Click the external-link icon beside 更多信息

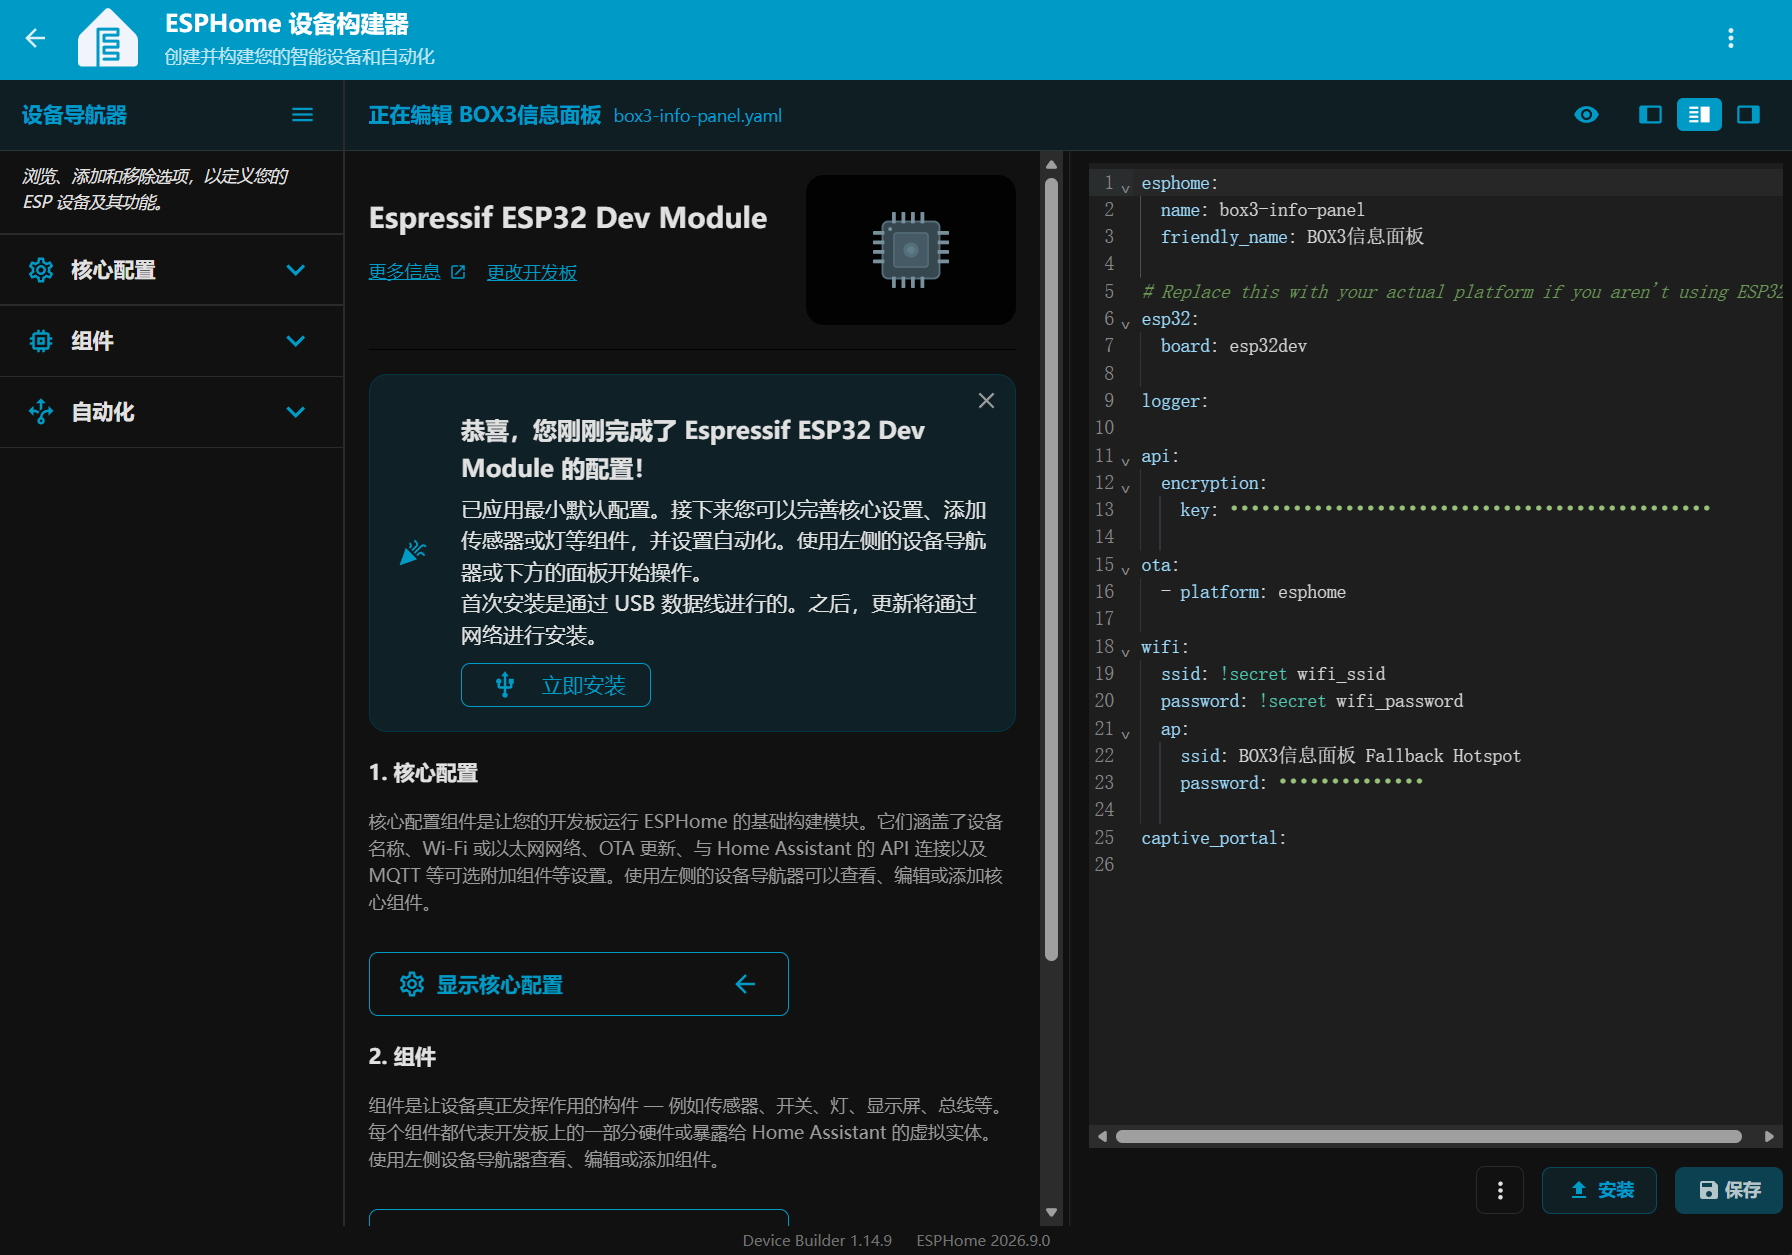tap(458, 272)
